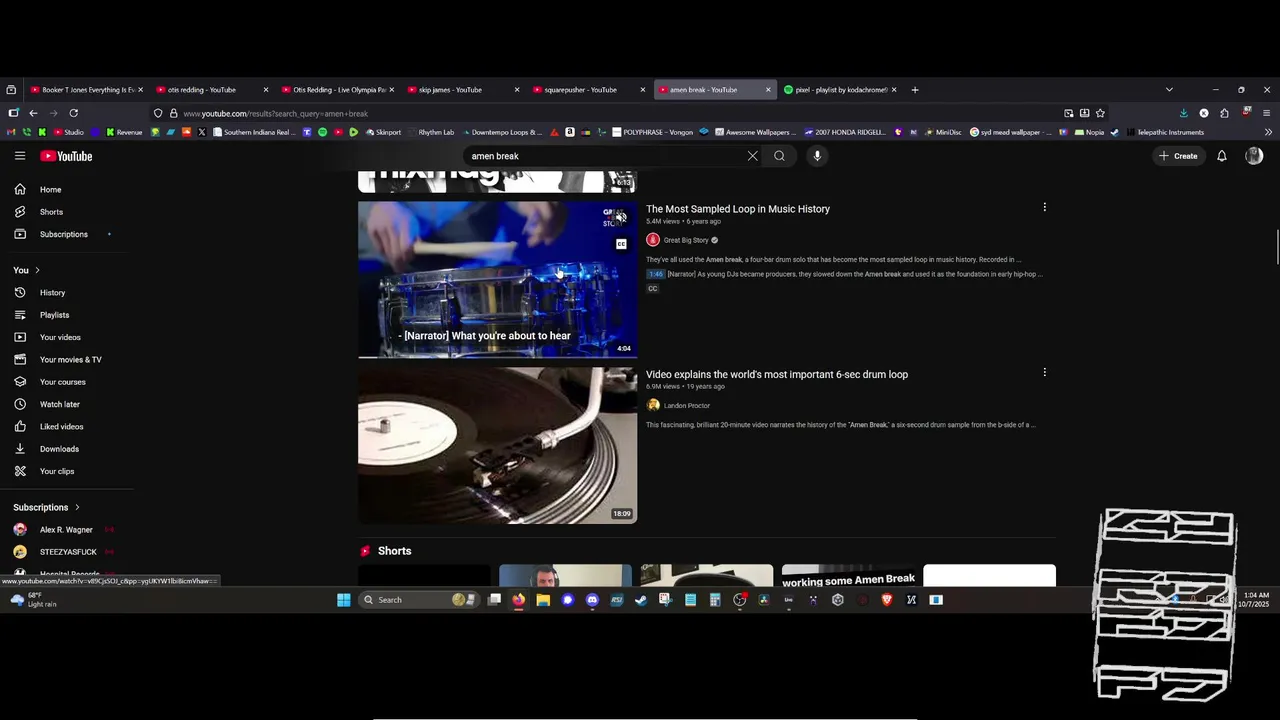The height and width of the screenshot is (720, 1280).
Task: Open the Skinport bookmark
Action: [x=384, y=132]
